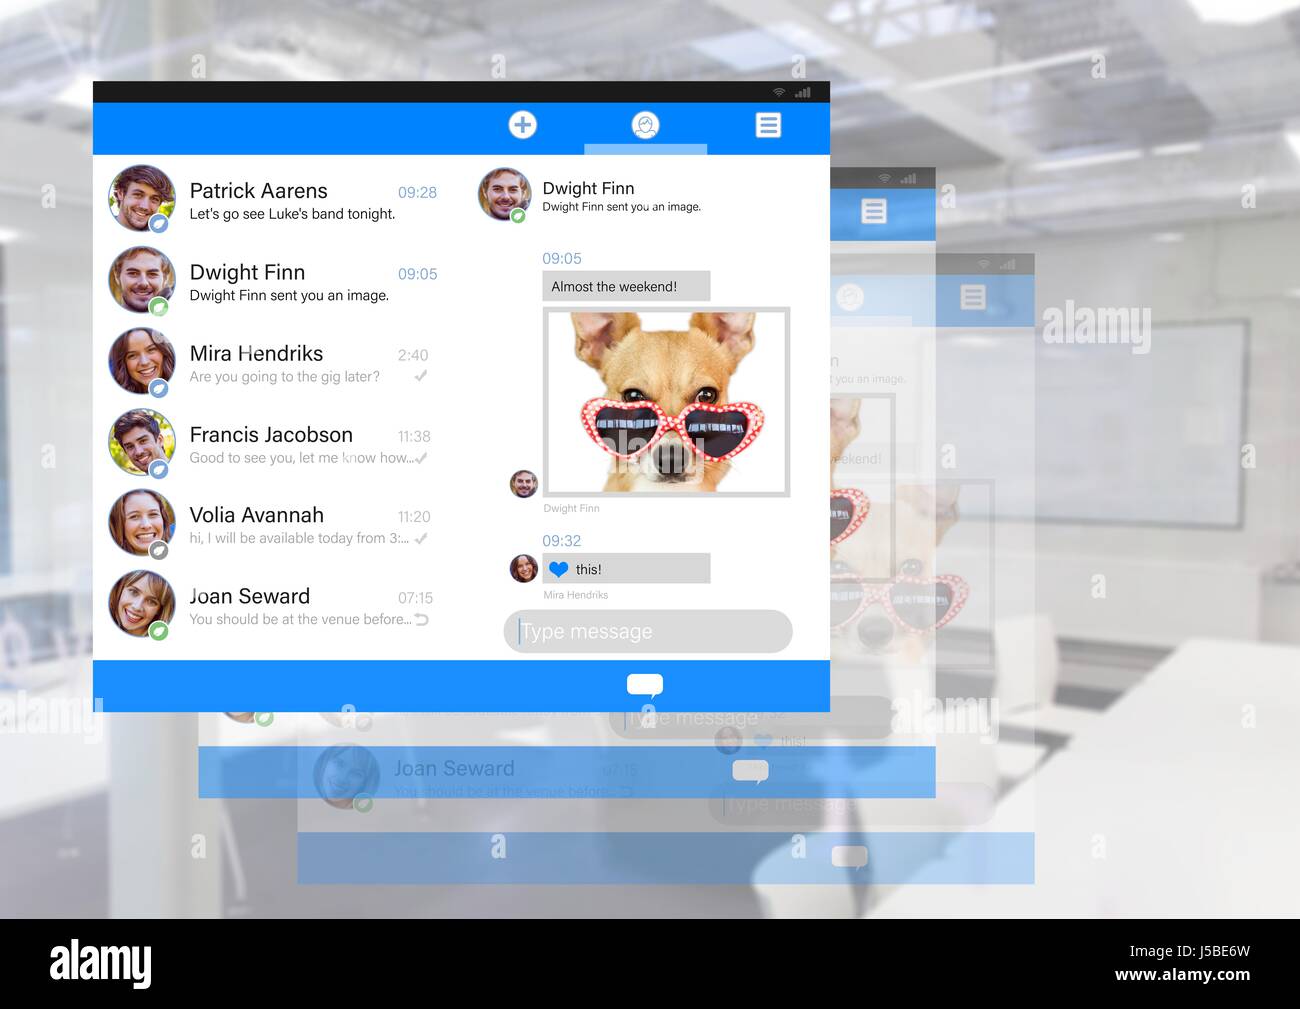1300x1009 pixels.
Task: Click the checkmark on Francis Jacobson row
Action: [x=421, y=458]
